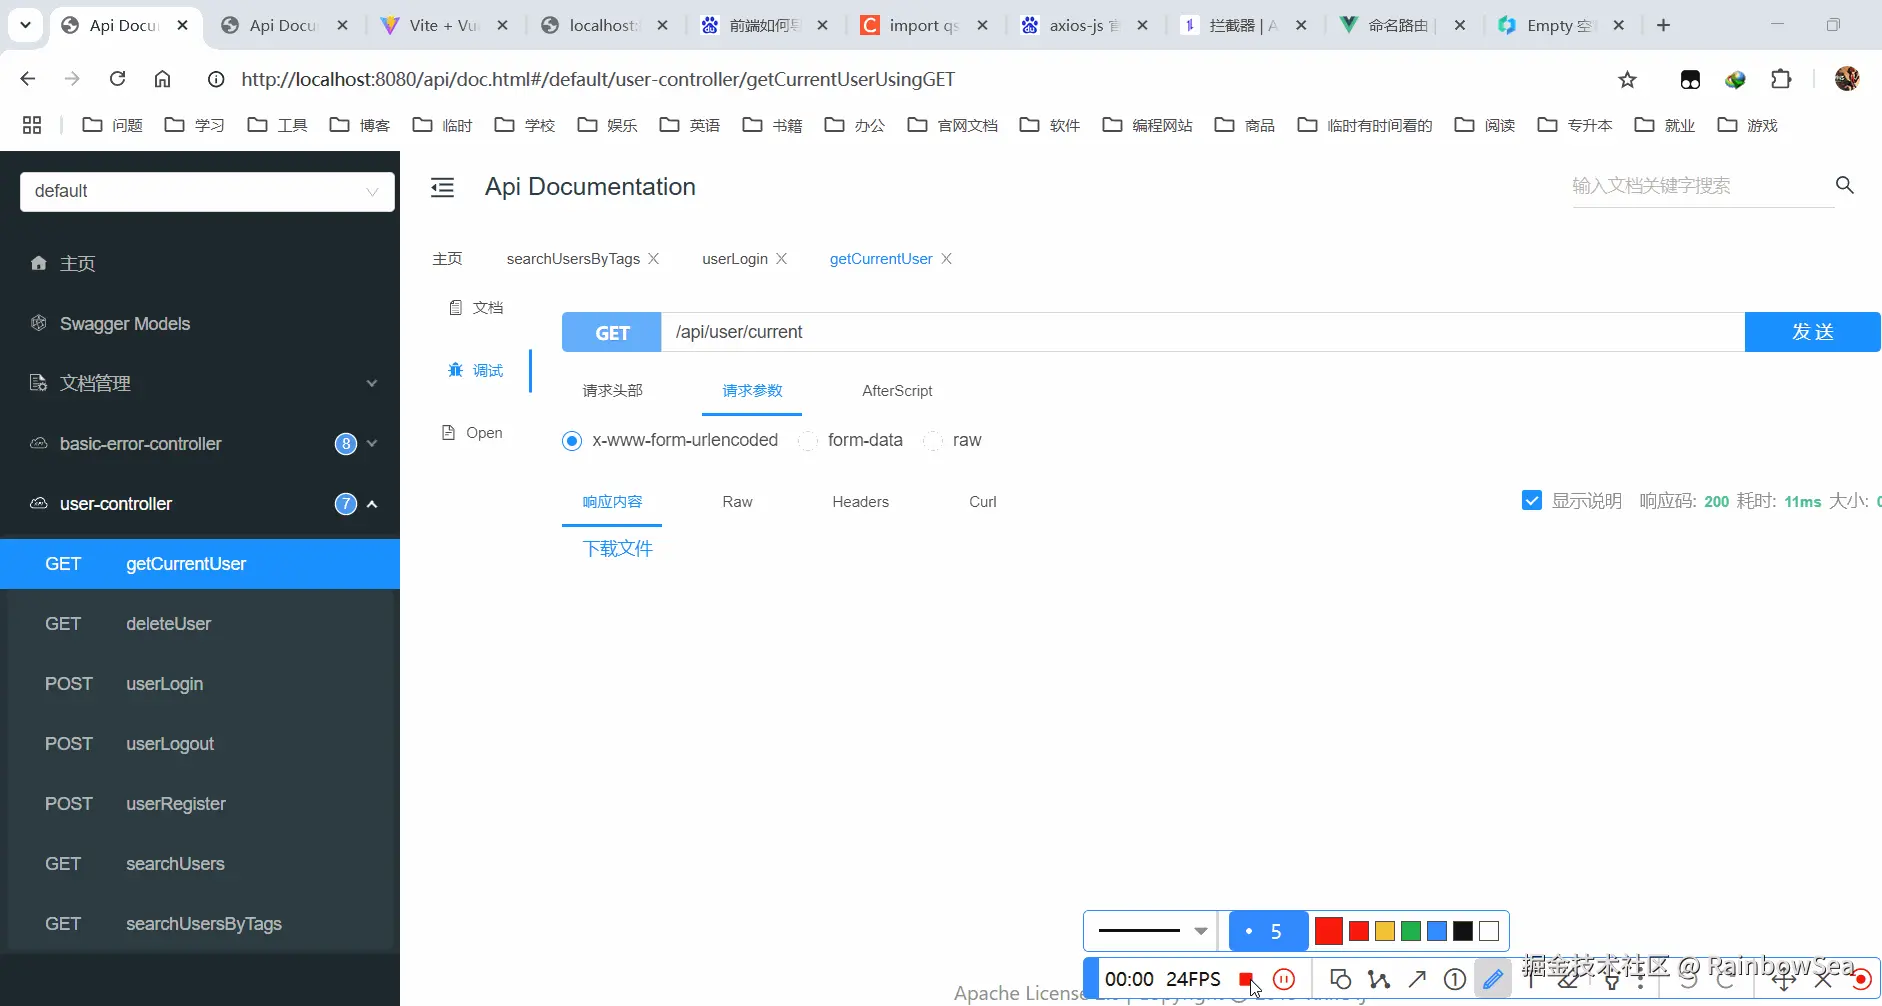Open the extensions puzzle icon
This screenshot has width=1882, height=1006.
pos(1781,79)
